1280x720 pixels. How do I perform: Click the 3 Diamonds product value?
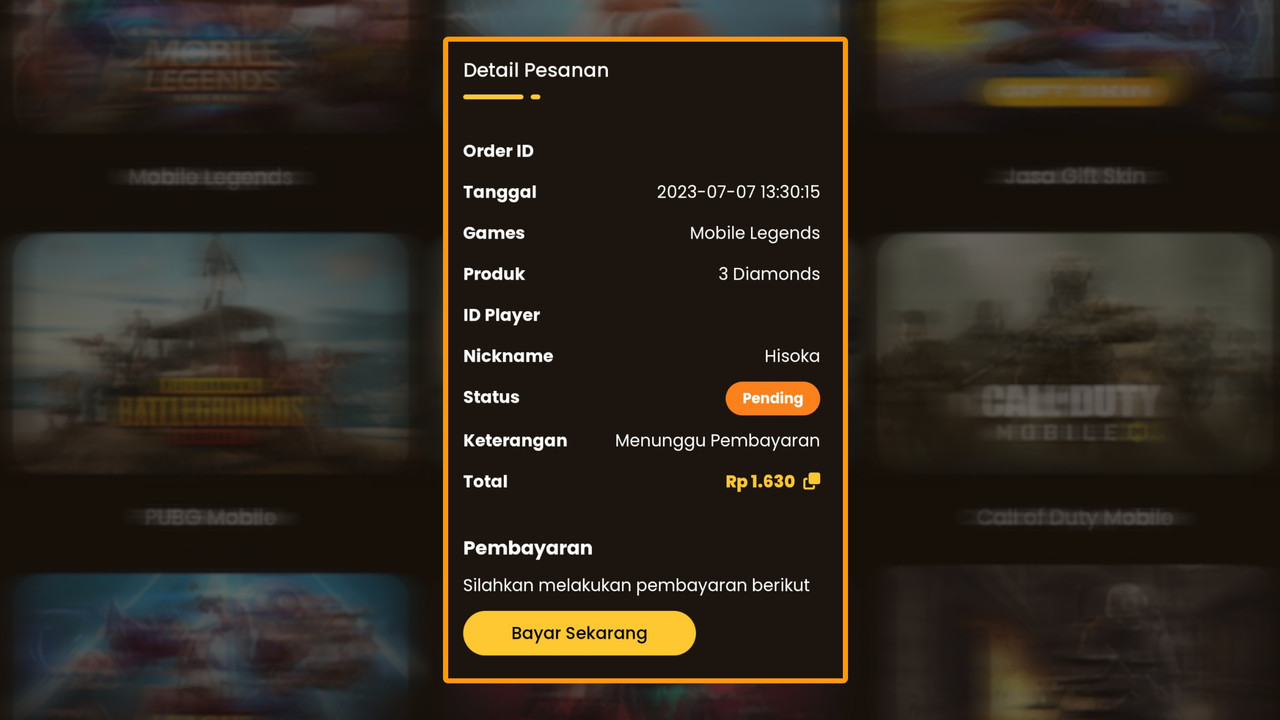click(x=769, y=274)
